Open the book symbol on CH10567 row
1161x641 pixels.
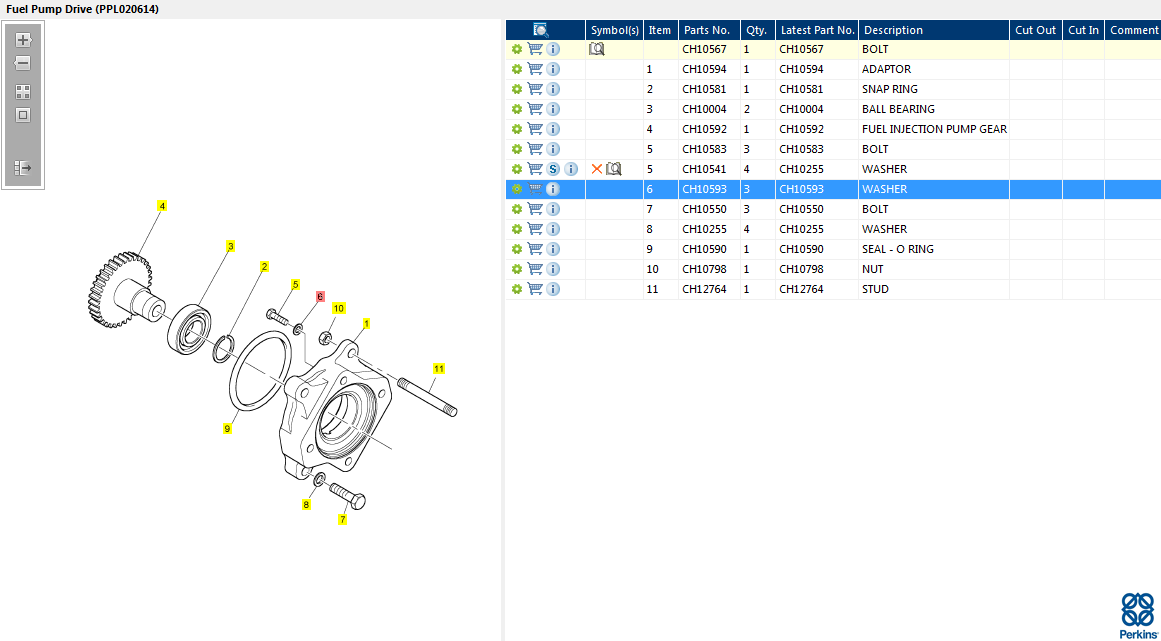pyautogui.click(x=597, y=49)
